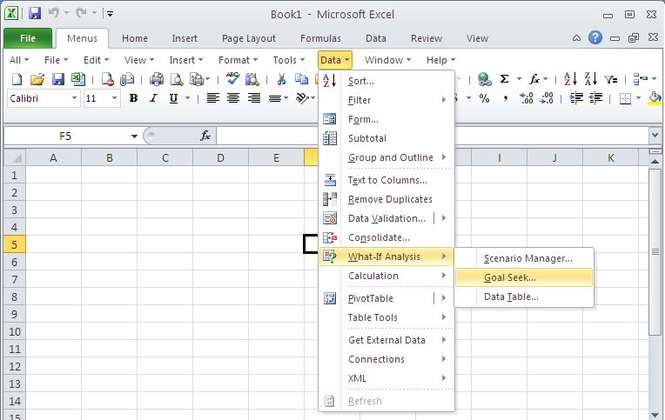Expand the Name Box dropdown arrow
Image resolution: width=665 pixels, height=420 pixels.
click(134, 136)
